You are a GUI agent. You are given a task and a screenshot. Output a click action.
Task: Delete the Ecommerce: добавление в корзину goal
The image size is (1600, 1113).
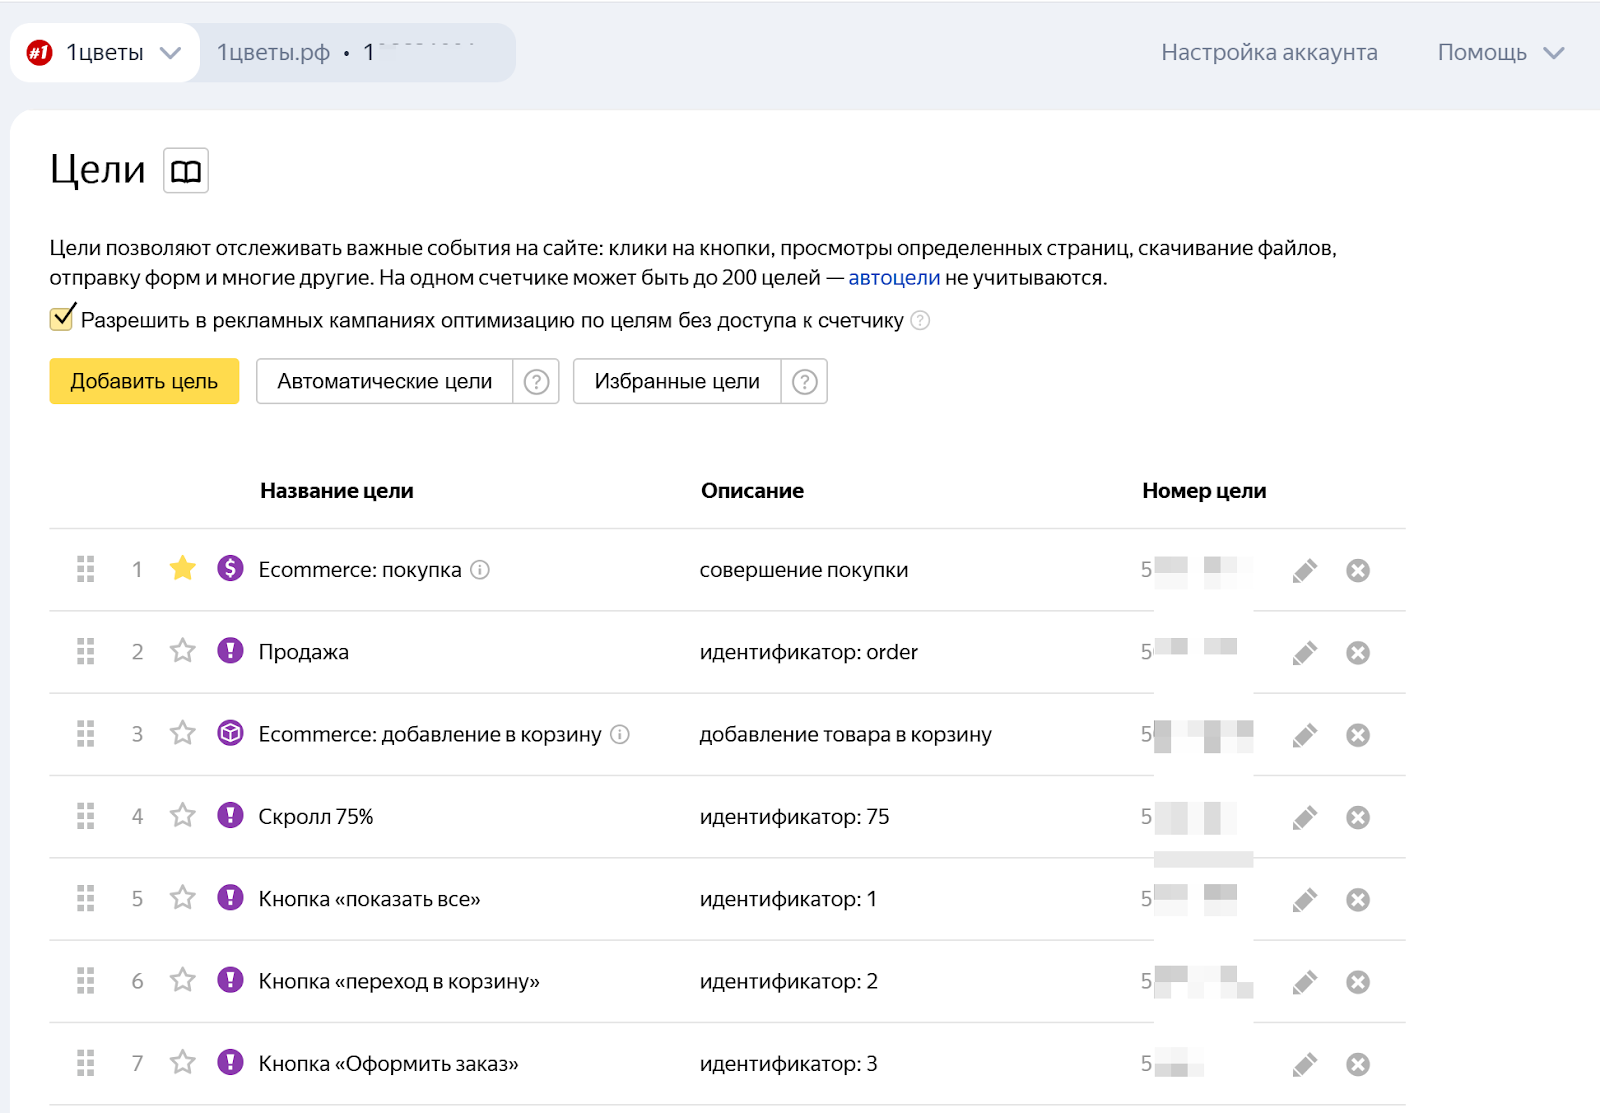1357,736
